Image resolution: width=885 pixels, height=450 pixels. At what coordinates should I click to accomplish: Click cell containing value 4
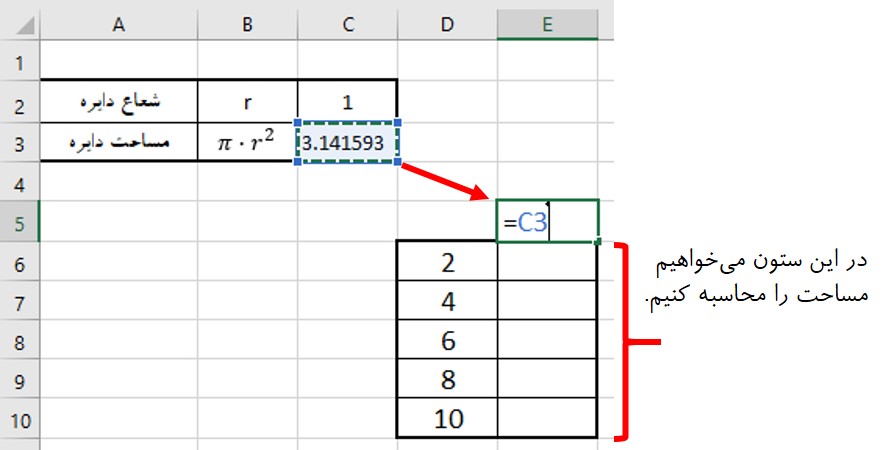pos(448,300)
